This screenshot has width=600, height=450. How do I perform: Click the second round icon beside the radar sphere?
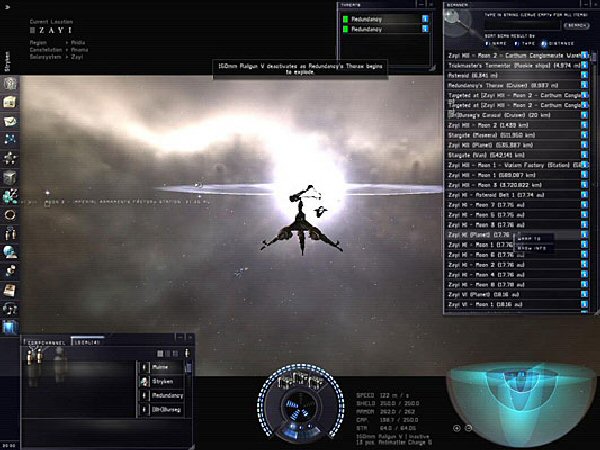click(x=468, y=428)
